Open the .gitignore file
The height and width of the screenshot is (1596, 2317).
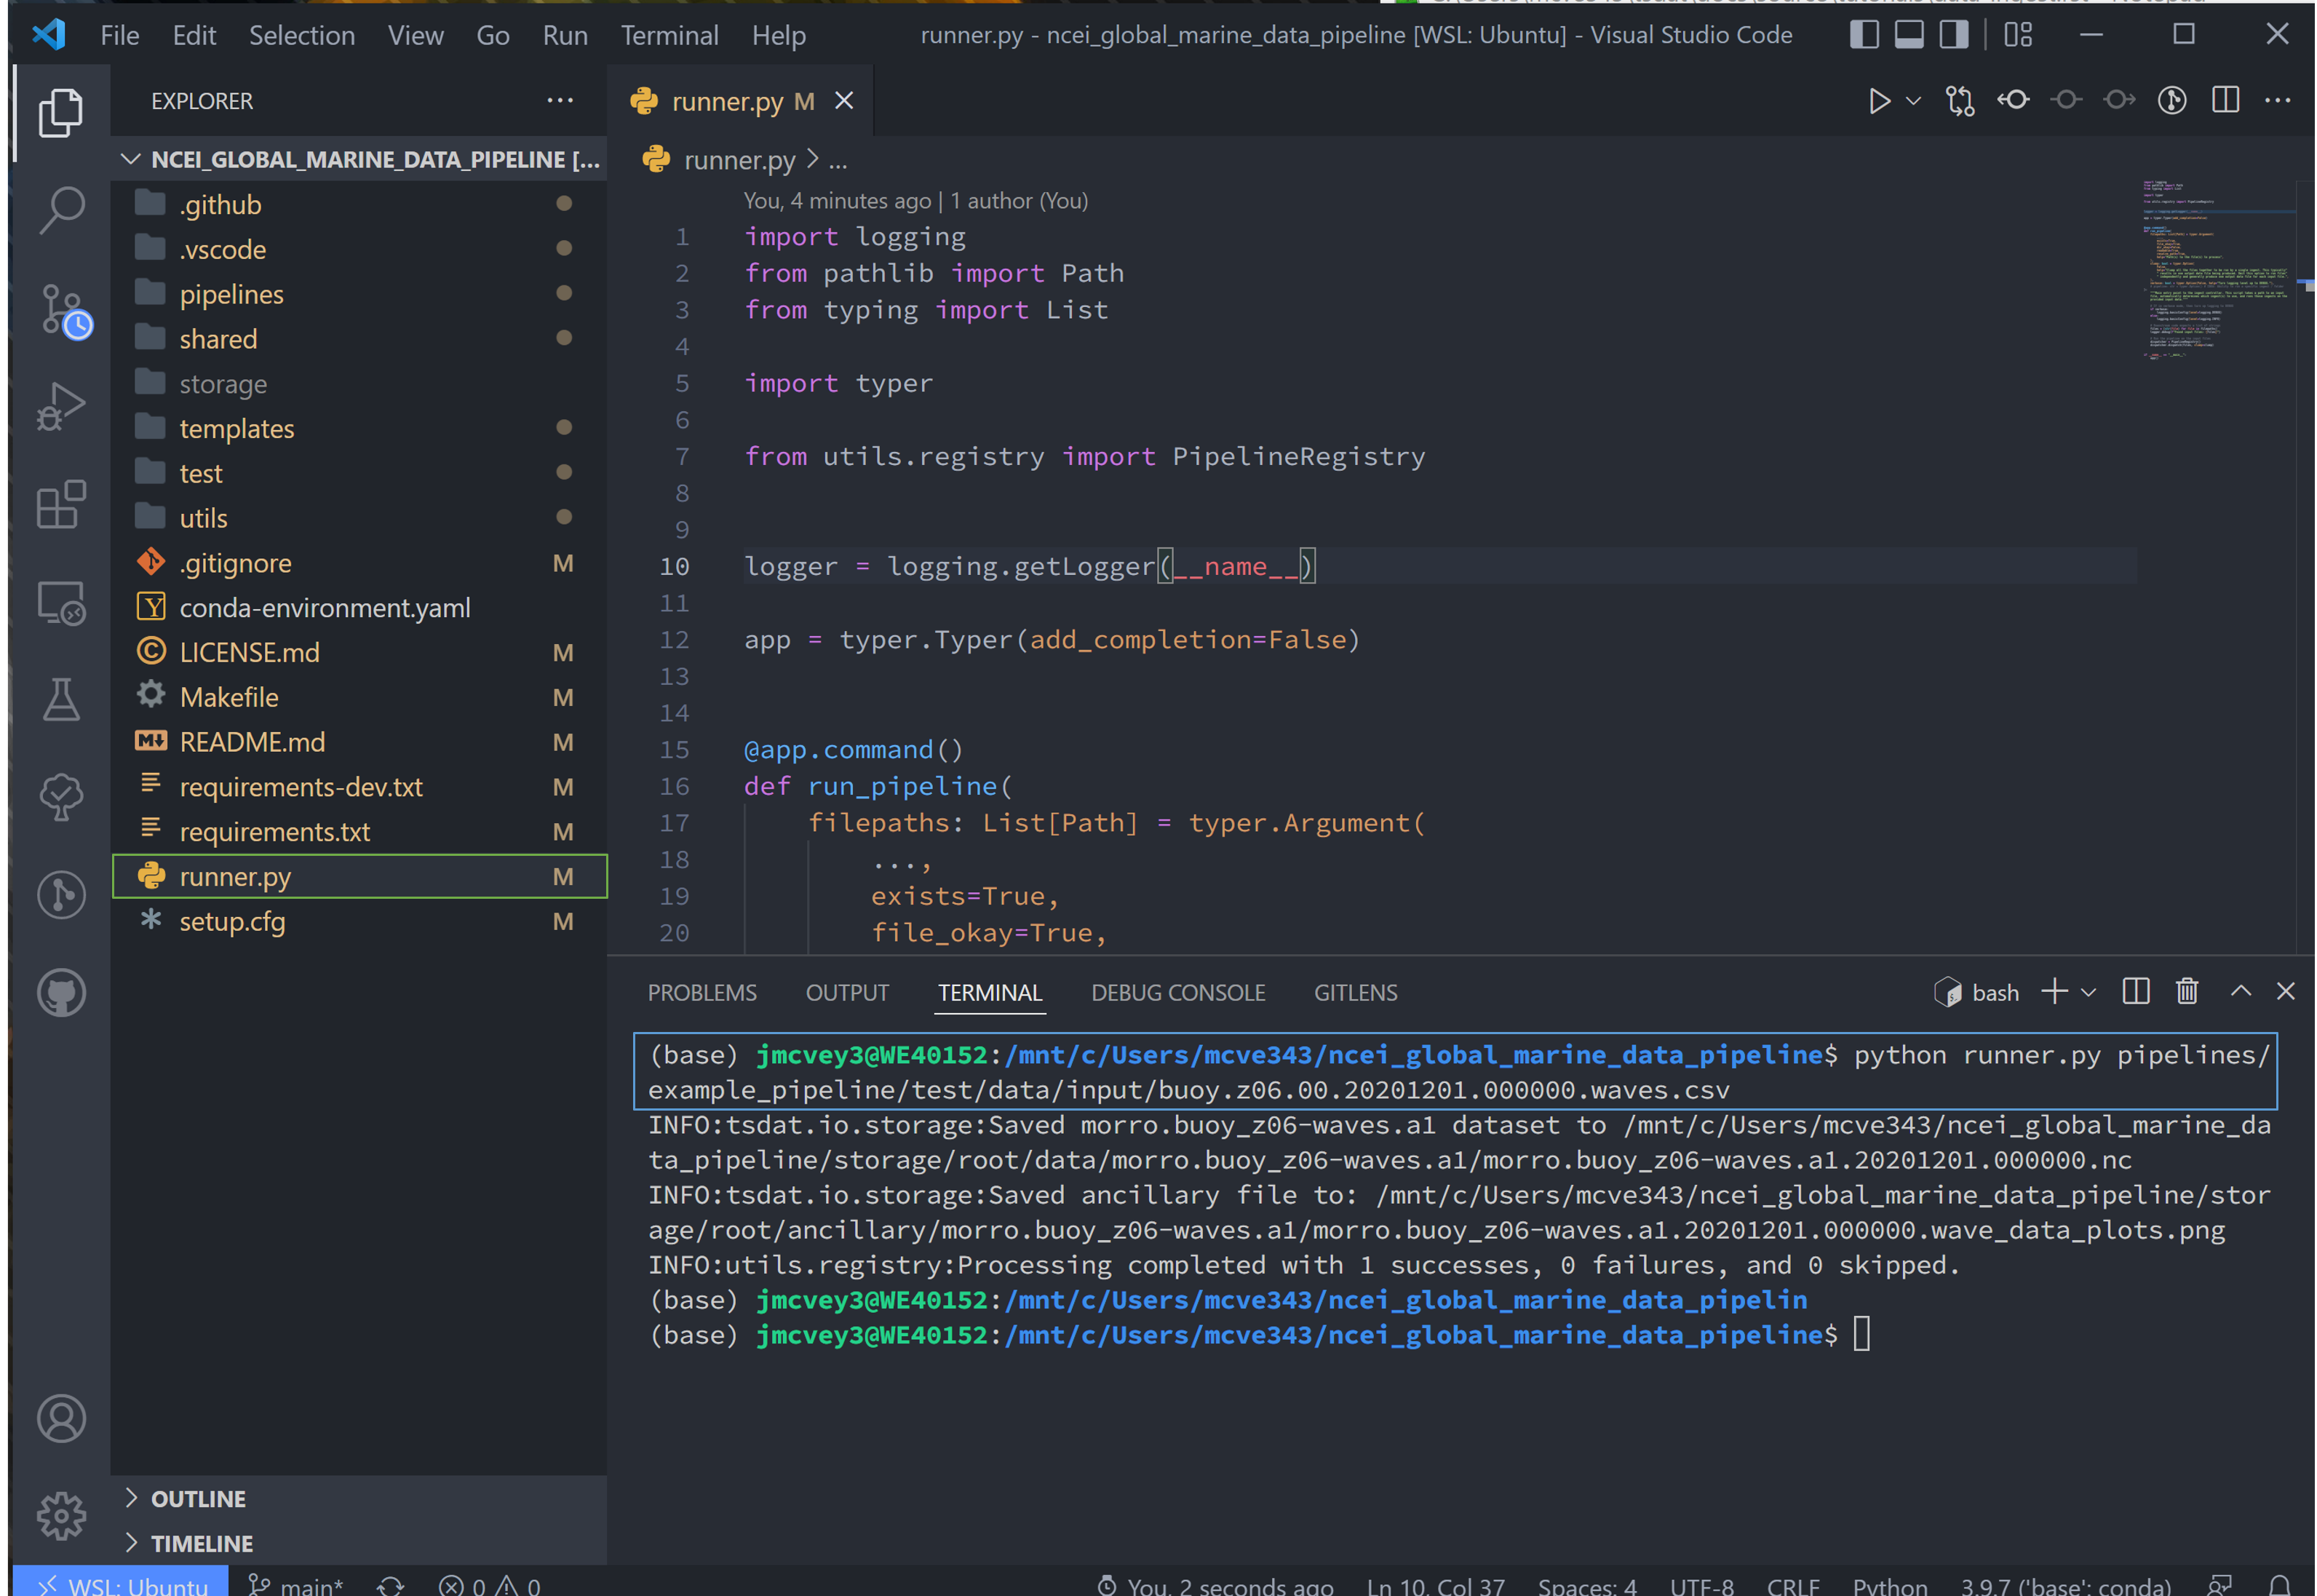[360, 563]
